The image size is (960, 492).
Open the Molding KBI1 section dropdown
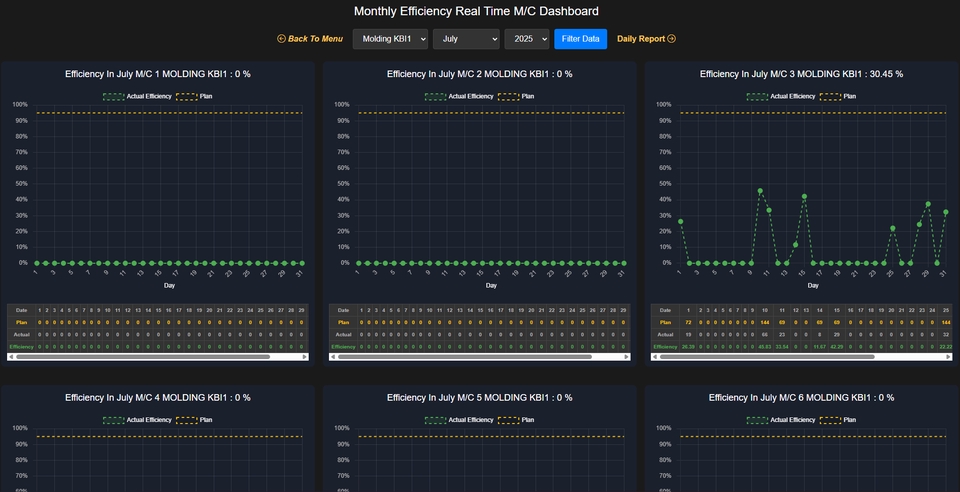(x=390, y=39)
